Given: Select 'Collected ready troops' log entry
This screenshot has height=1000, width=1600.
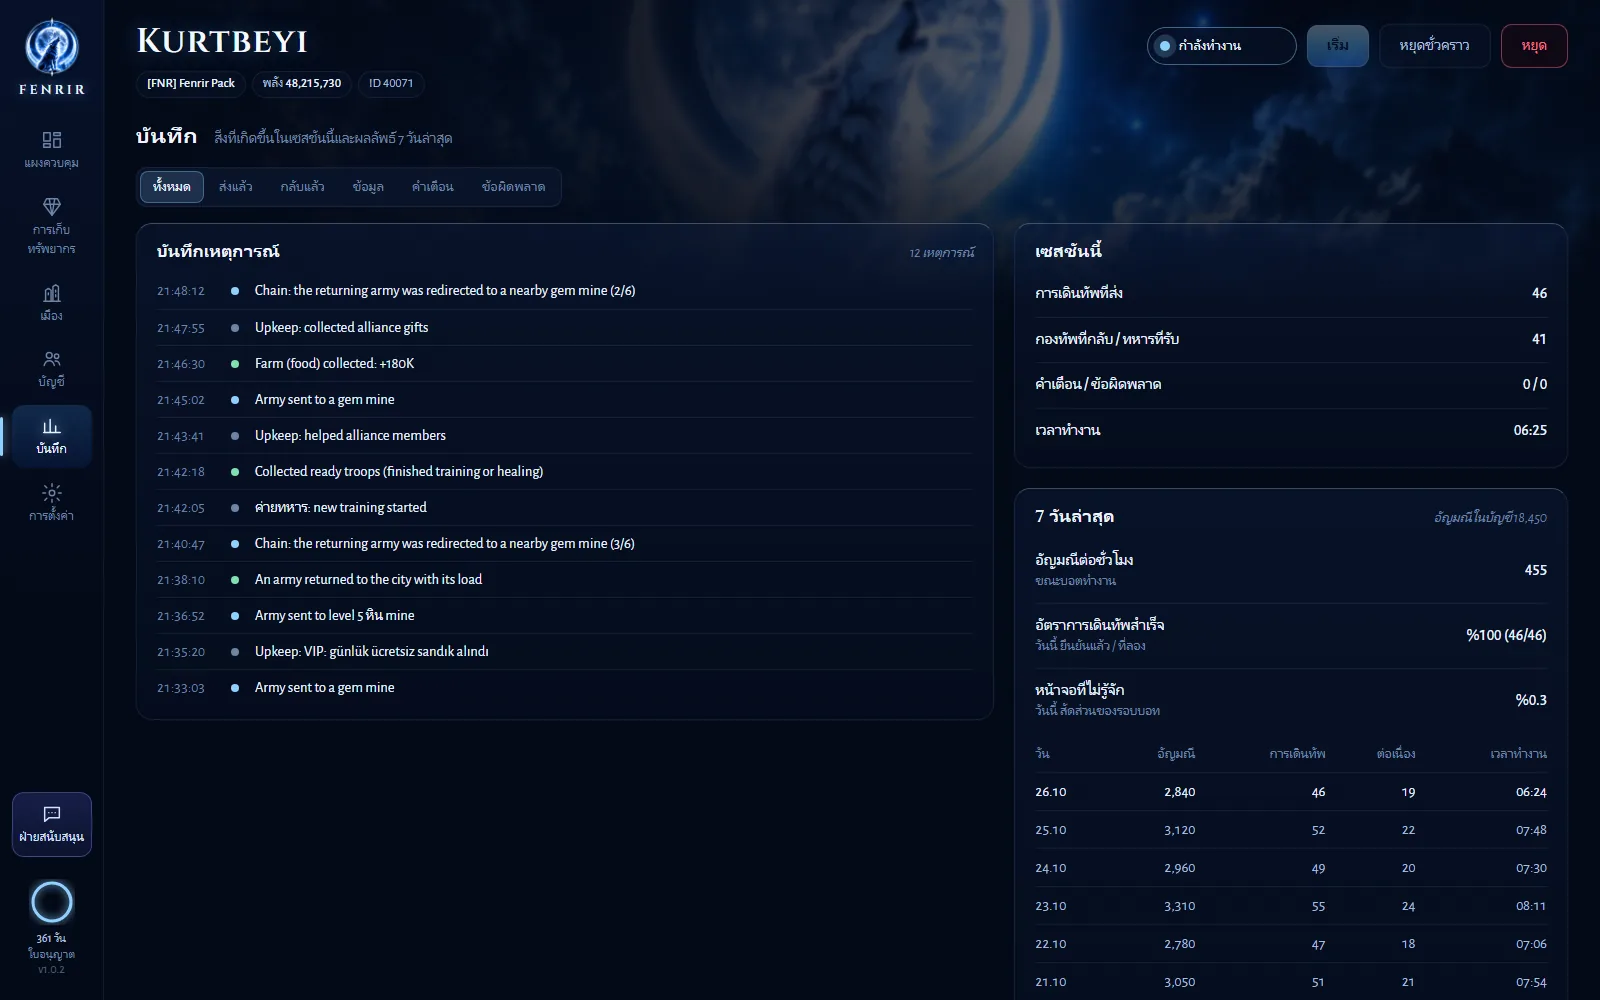Looking at the screenshot, I should (x=564, y=471).
